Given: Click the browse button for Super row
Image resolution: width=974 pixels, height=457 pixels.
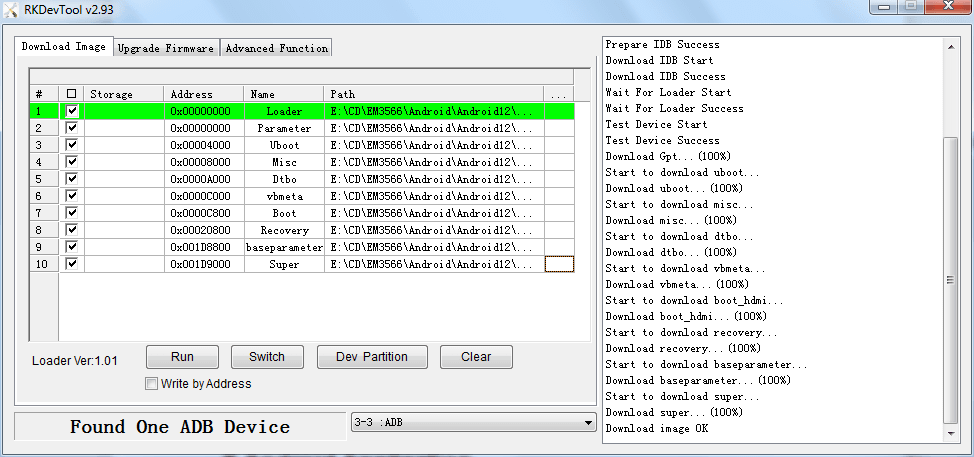Looking at the screenshot, I should 559,264.
